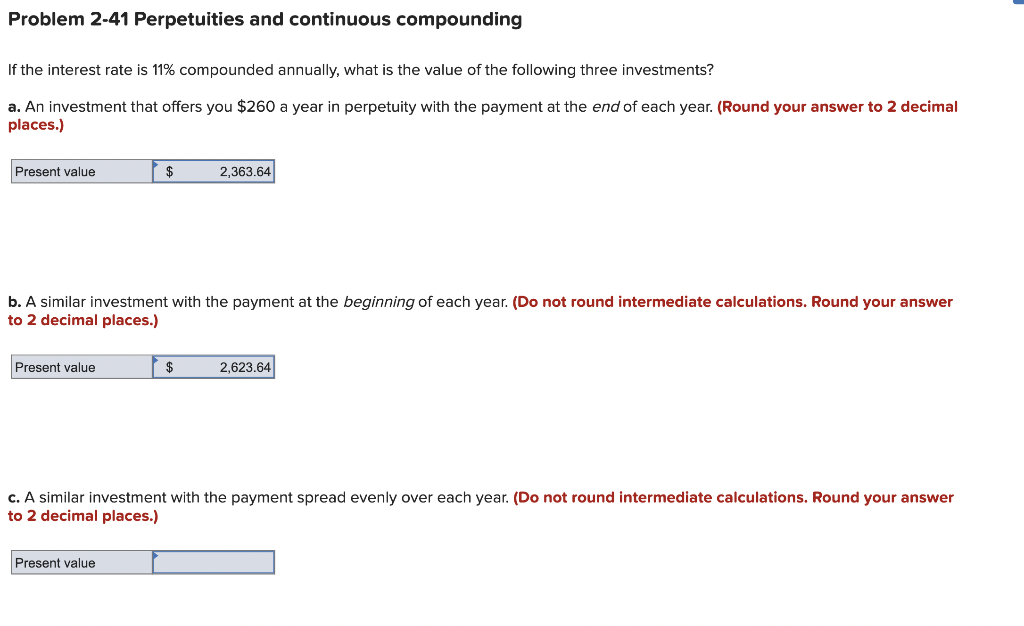Image resolution: width=1024 pixels, height=626 pixels.
Task: Click the Problem 2-41 title heading
Action: tap(264, 19)
